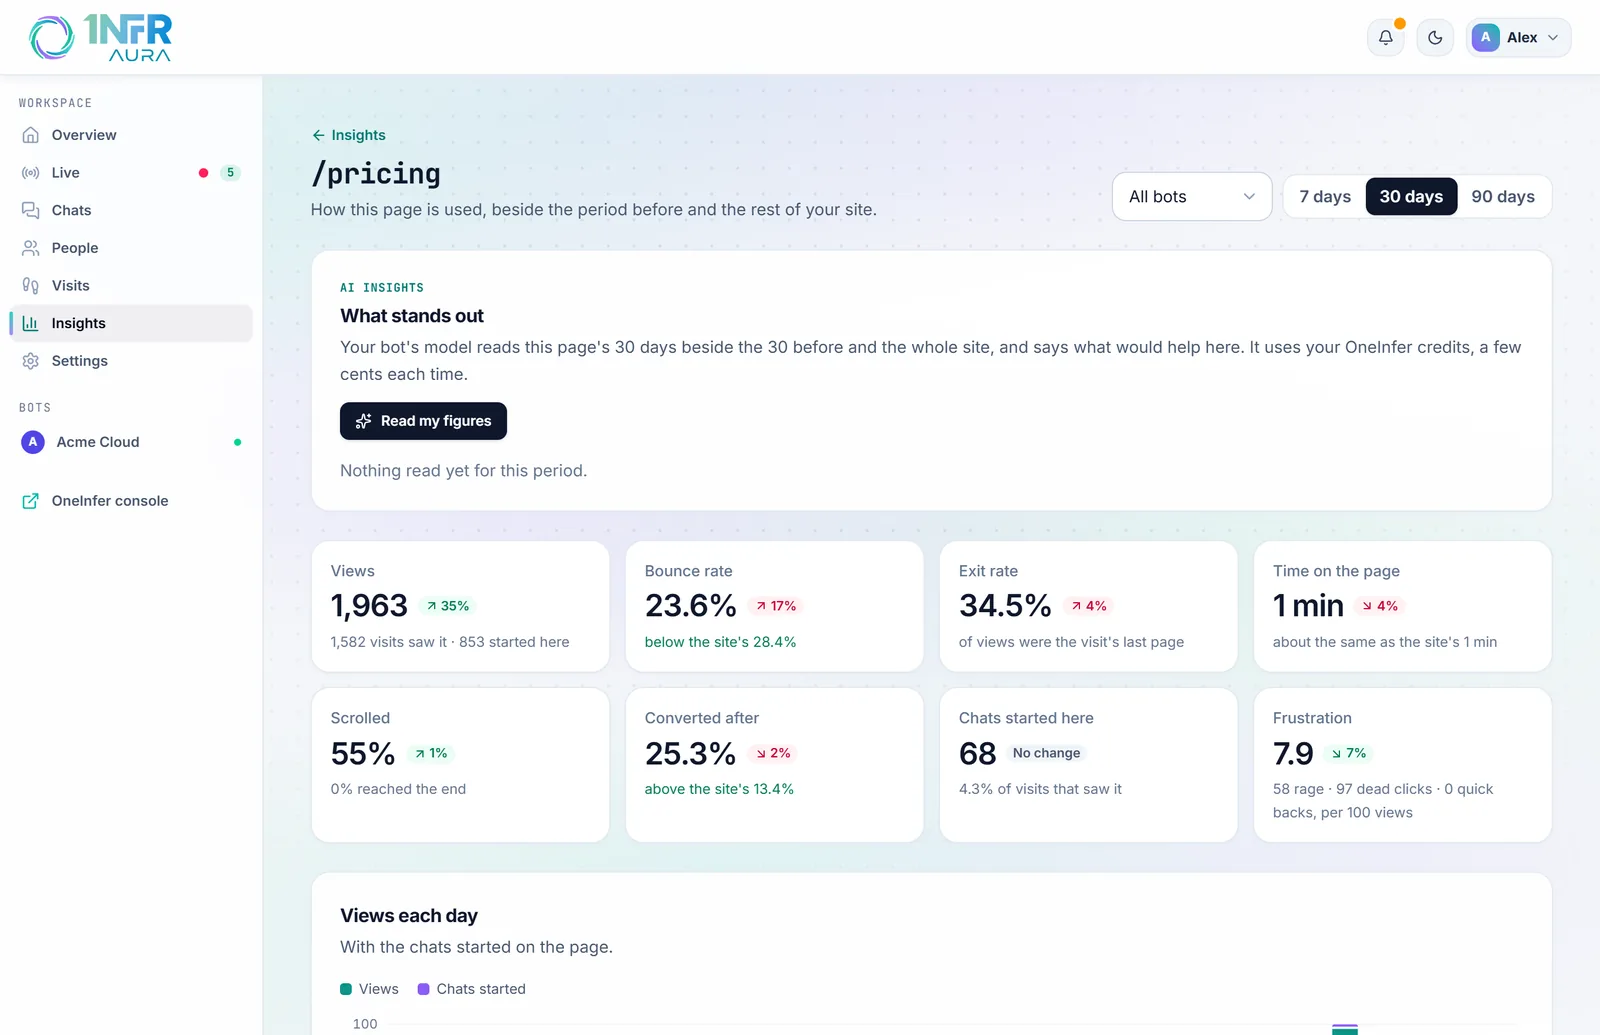Click the /pricing page title
This screenshot has height=1035, width=1600.
pyautogui.click(x=376, y=174)
